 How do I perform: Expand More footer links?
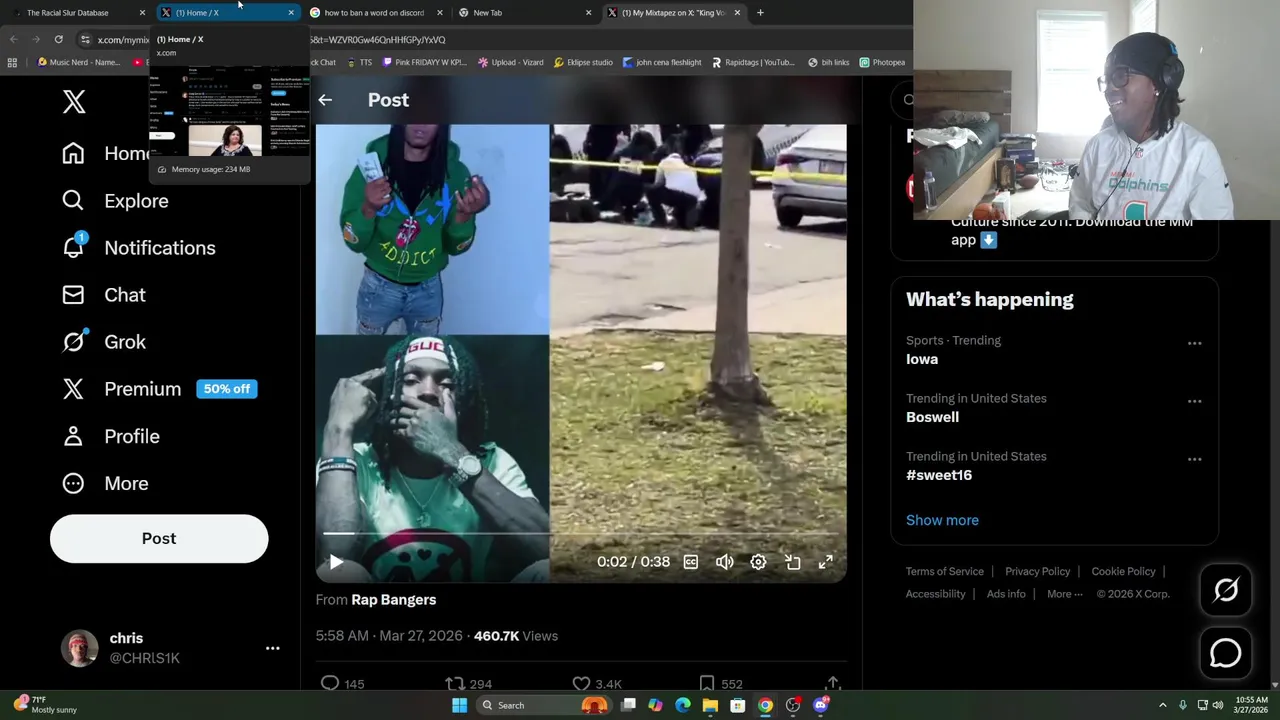coord(1065,594)
